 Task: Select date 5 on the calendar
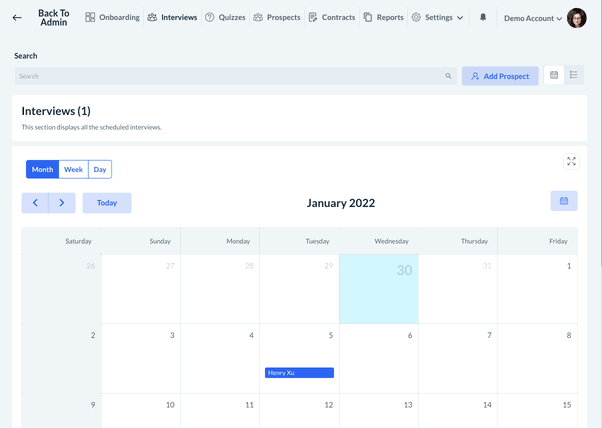(299, 359)
